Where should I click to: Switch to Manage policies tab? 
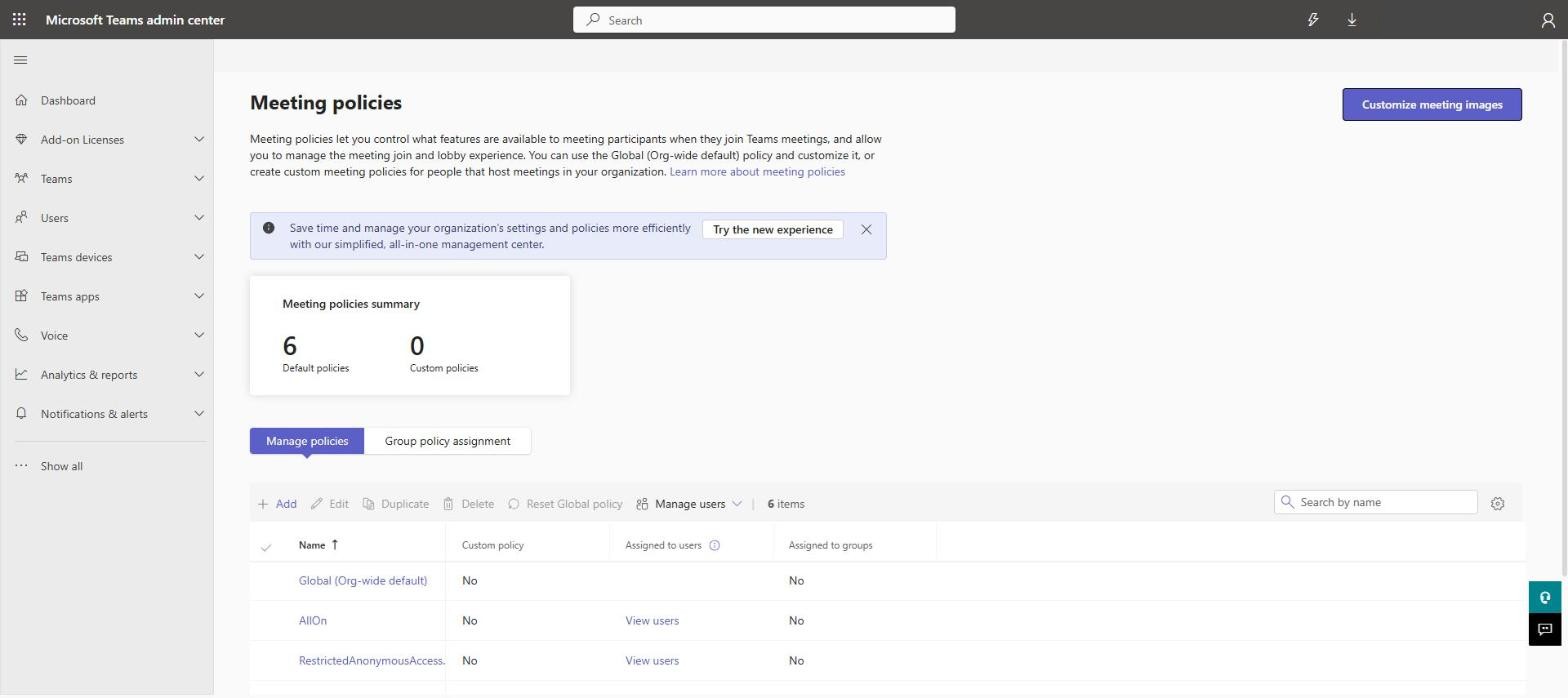307,441
